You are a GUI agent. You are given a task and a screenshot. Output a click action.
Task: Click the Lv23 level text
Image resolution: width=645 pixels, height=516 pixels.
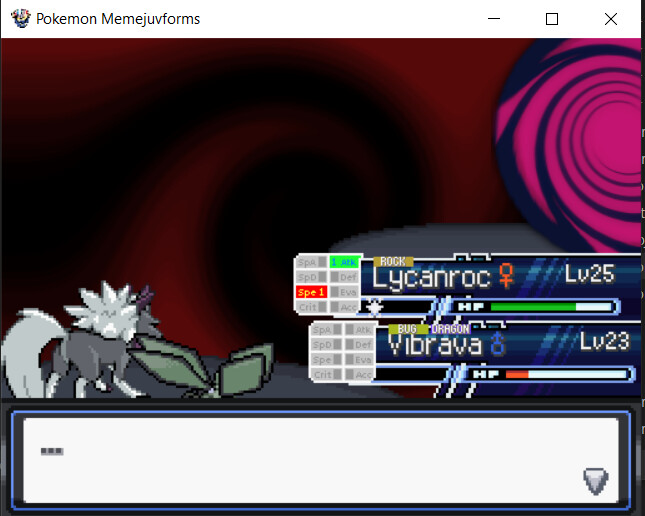[x=605, y=341]
